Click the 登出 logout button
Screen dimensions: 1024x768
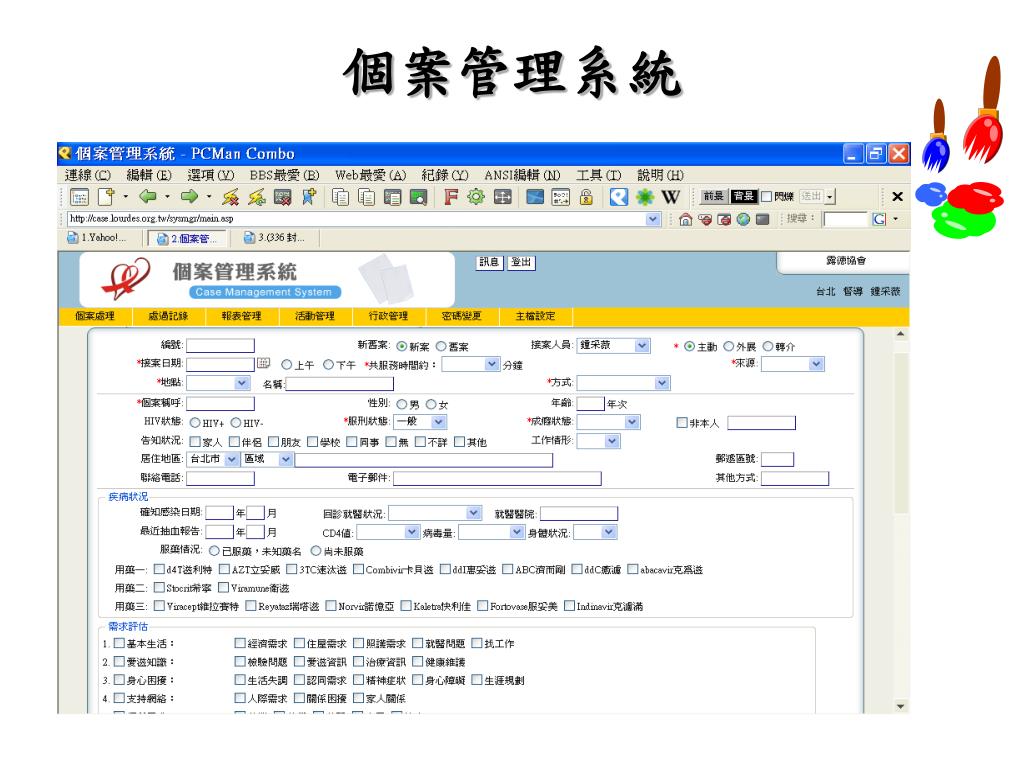(x=521, y=263)
